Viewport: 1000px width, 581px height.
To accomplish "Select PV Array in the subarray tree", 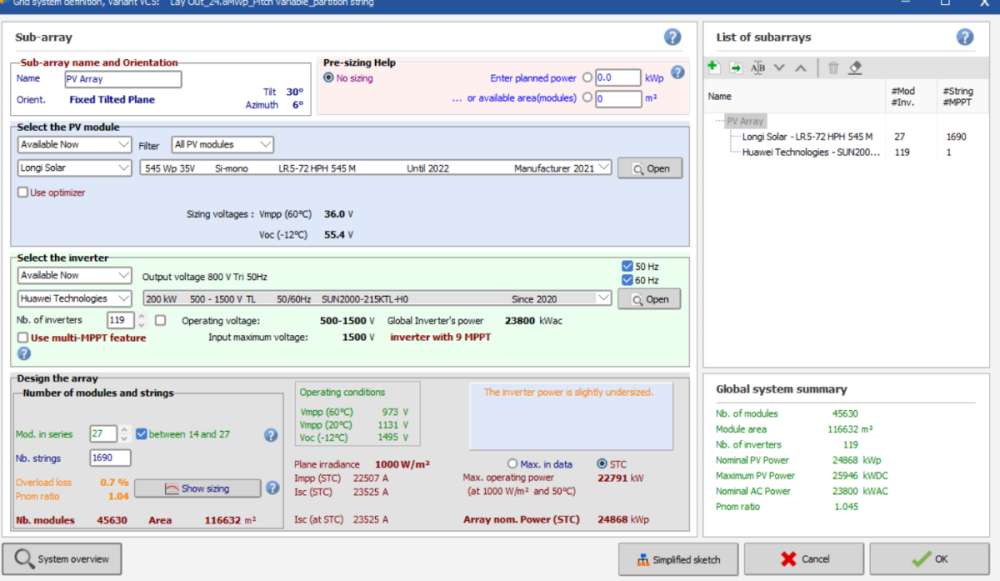I will point(744,121).
